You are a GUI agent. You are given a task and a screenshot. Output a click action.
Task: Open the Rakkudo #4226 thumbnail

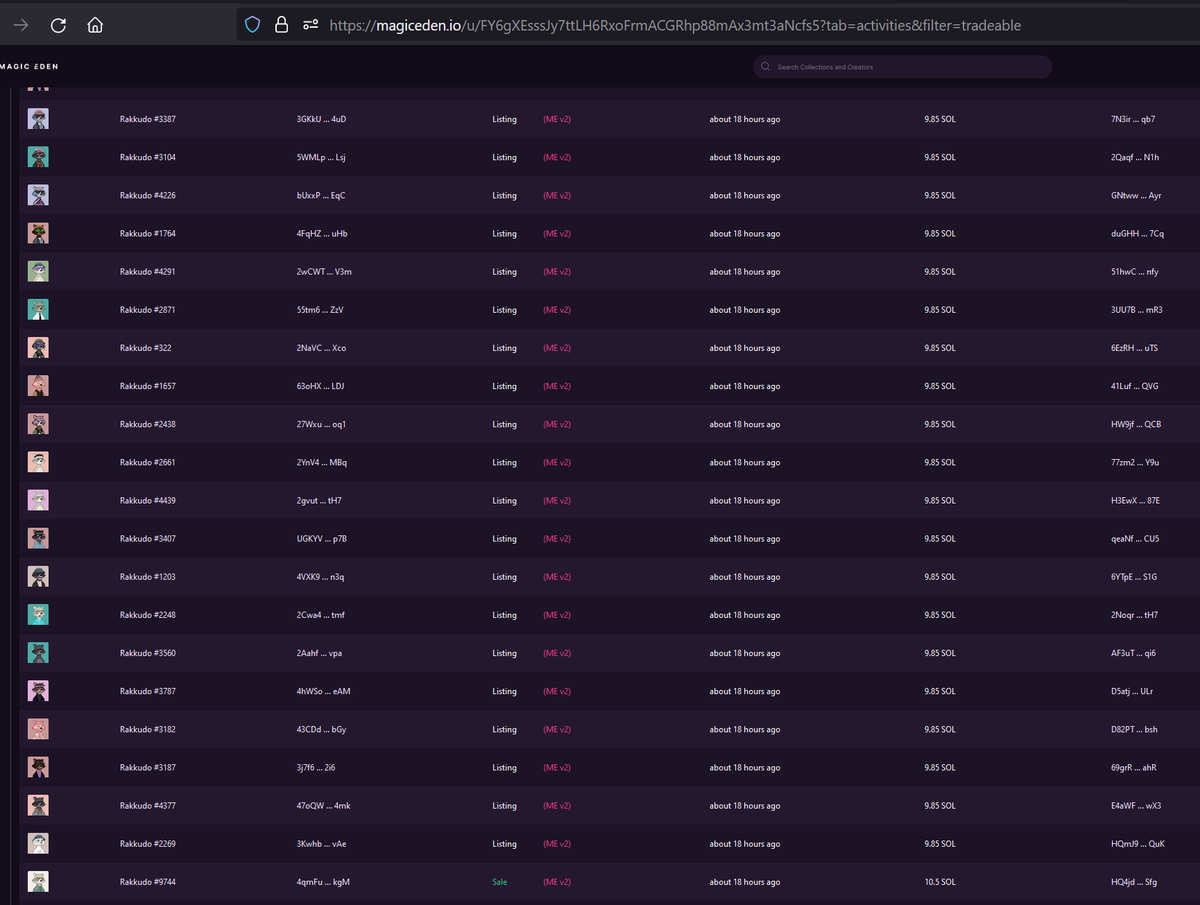[38, 195]
